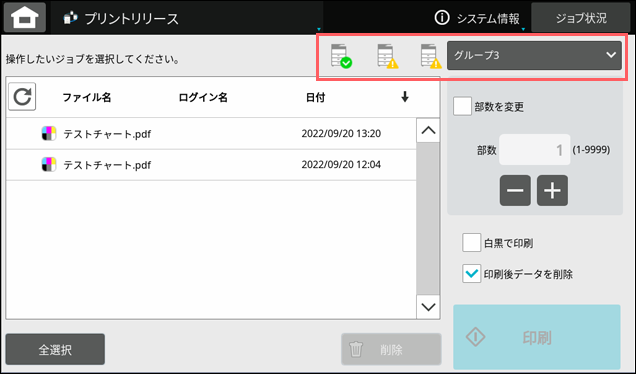Select the printer icon with warning beside the グループ3 dropdown
Screen dimensions: 636x374
tap(431, 56)
